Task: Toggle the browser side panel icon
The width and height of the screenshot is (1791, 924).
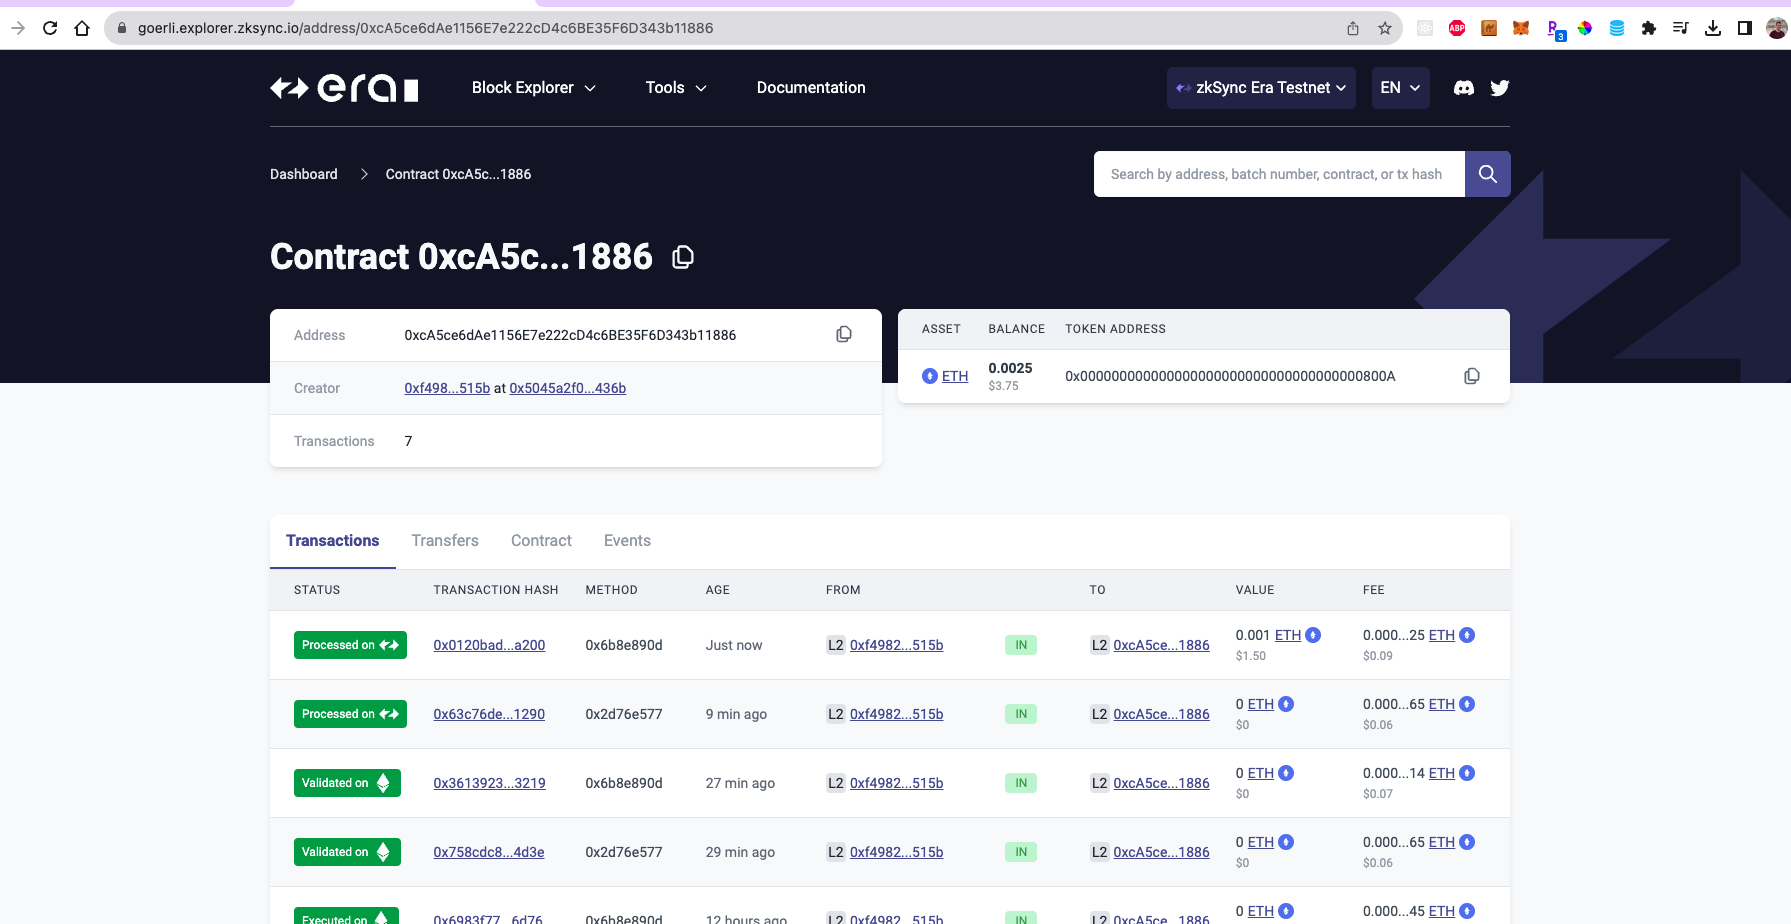Action: [x=1745, y=28]
